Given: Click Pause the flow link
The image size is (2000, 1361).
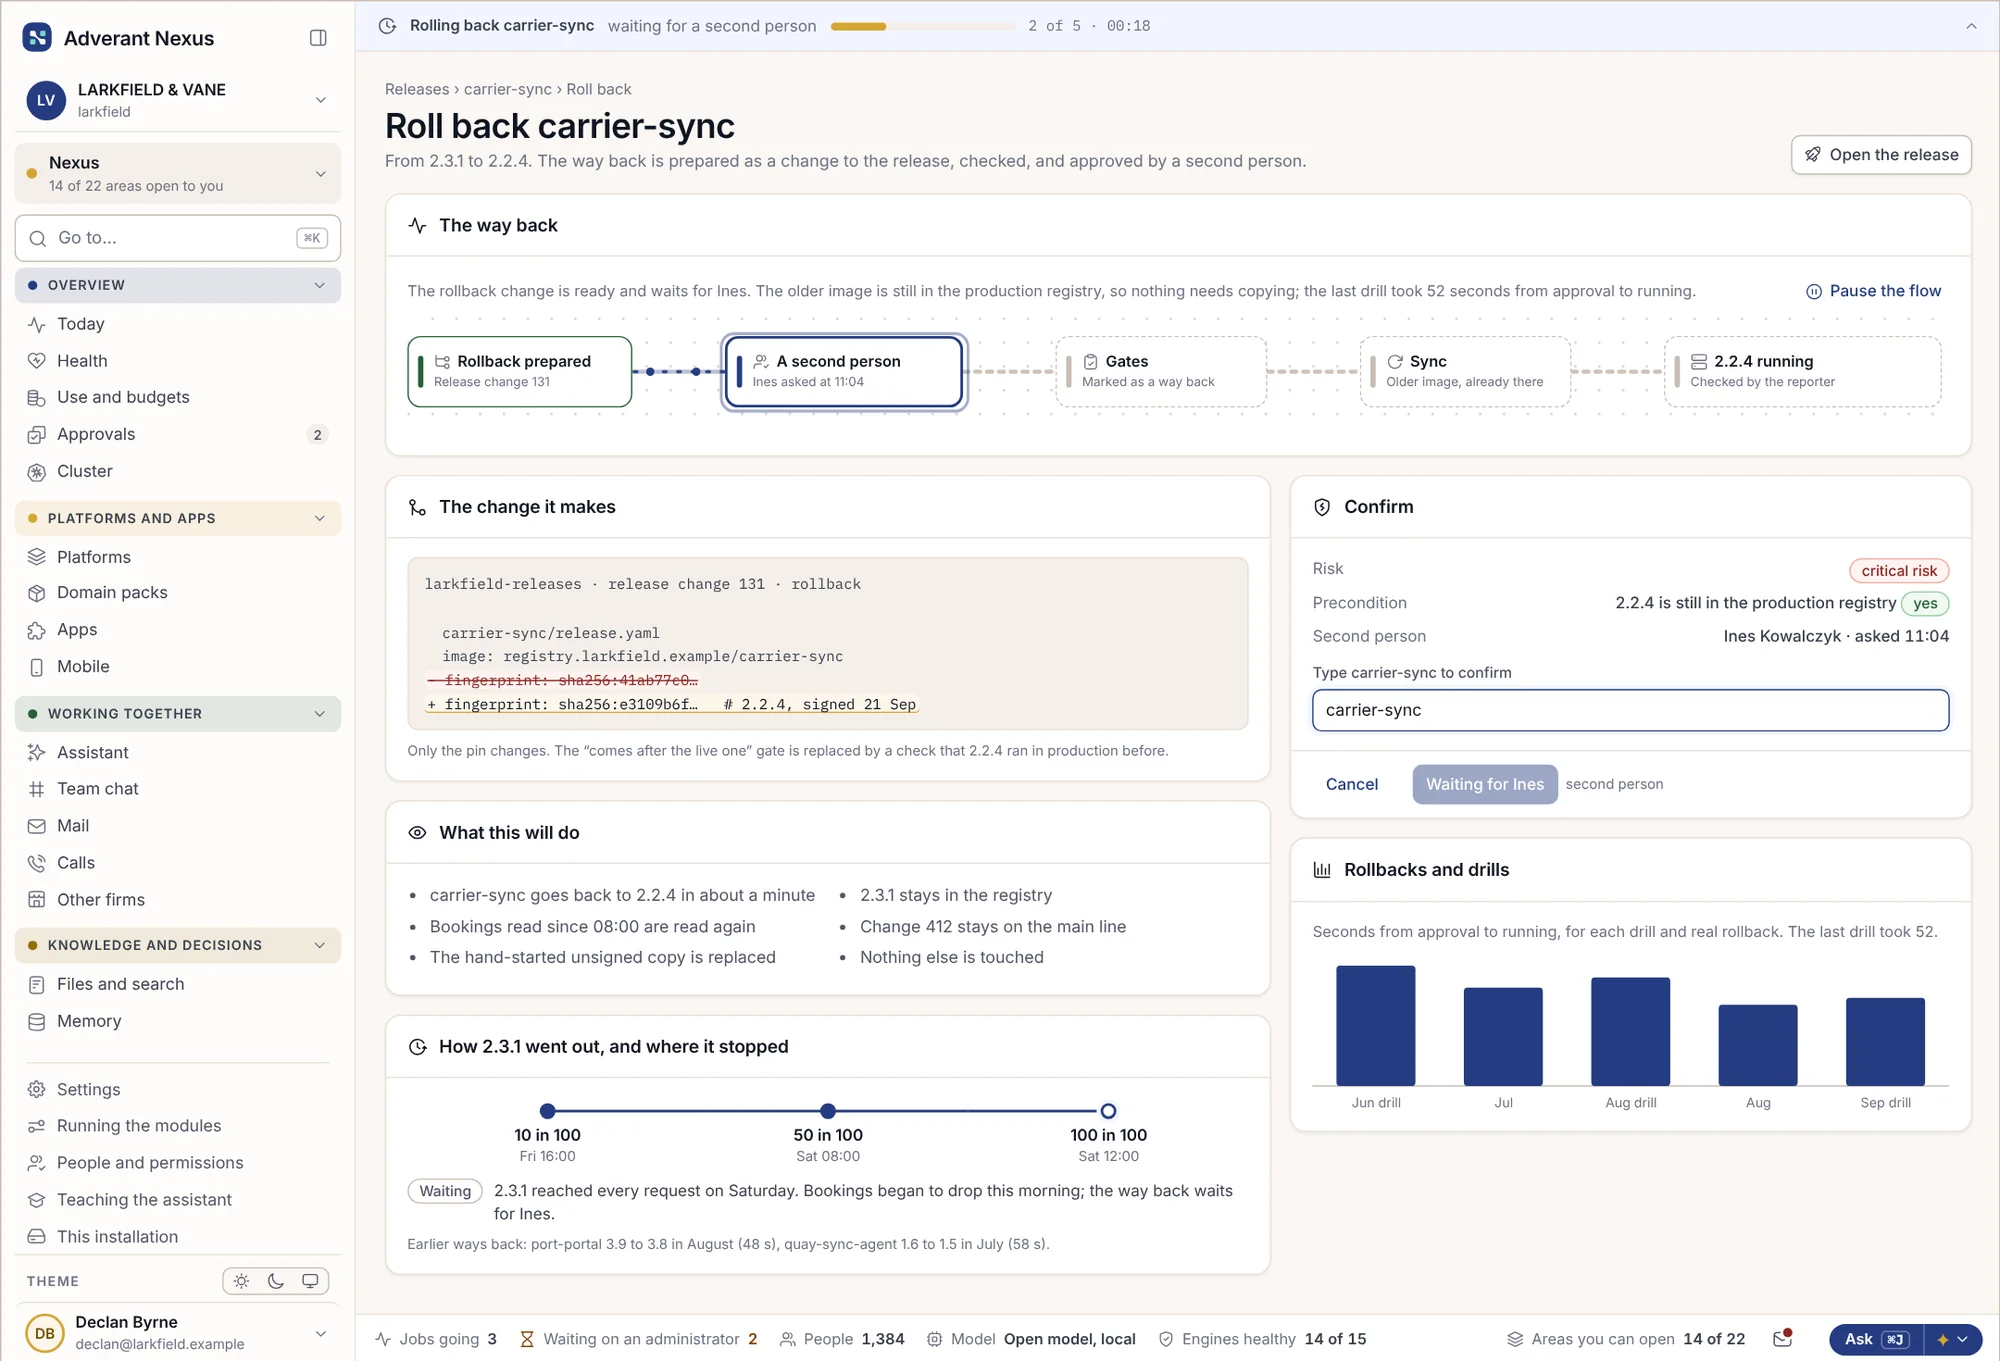Looking at the screenshot, I should [x=1873, y=291].
